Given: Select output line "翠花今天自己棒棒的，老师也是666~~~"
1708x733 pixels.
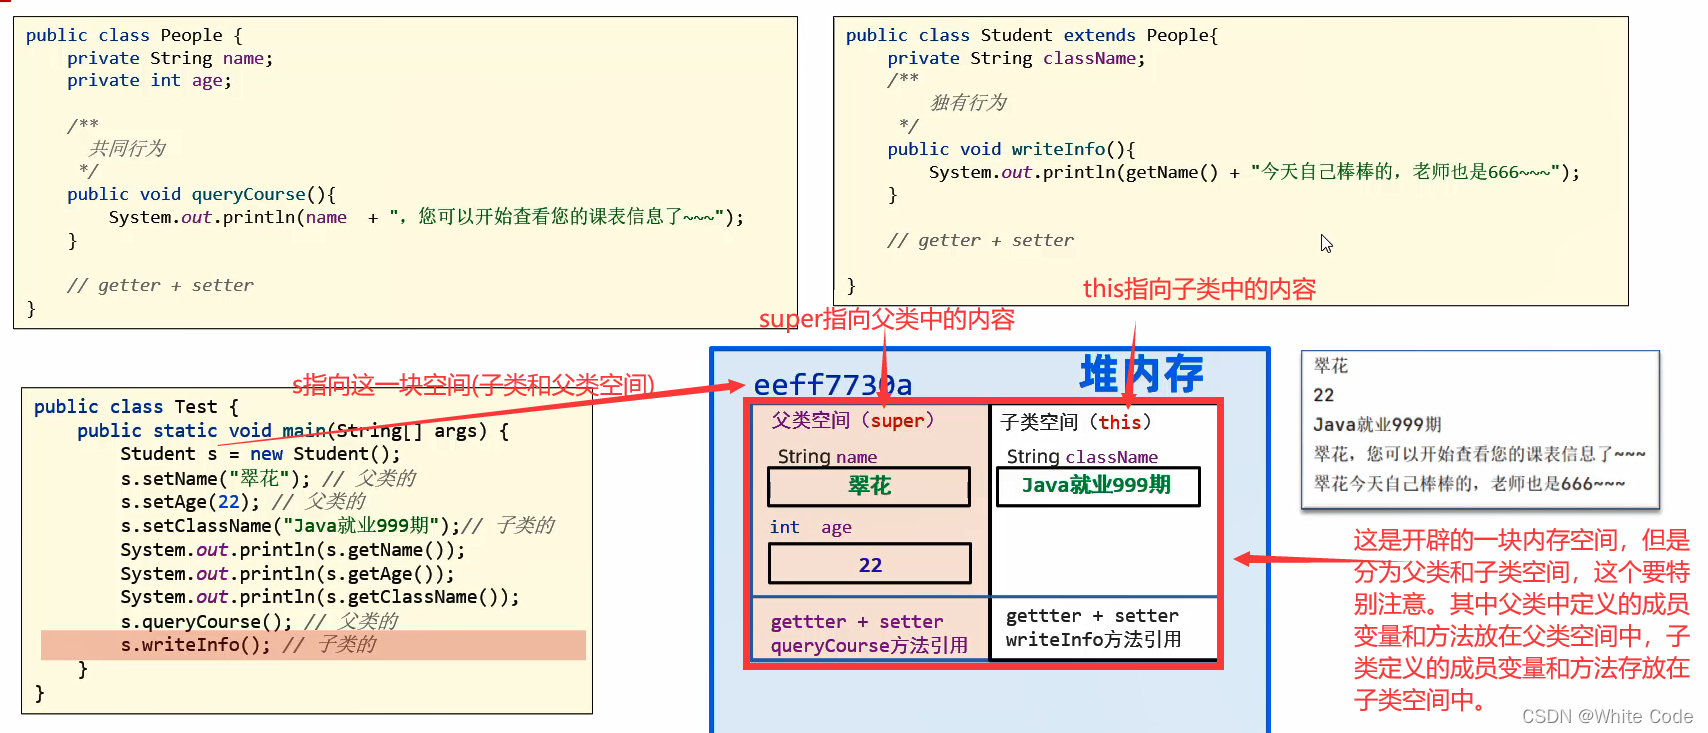Looking at the screenshot, I should tap(1469, 484).
